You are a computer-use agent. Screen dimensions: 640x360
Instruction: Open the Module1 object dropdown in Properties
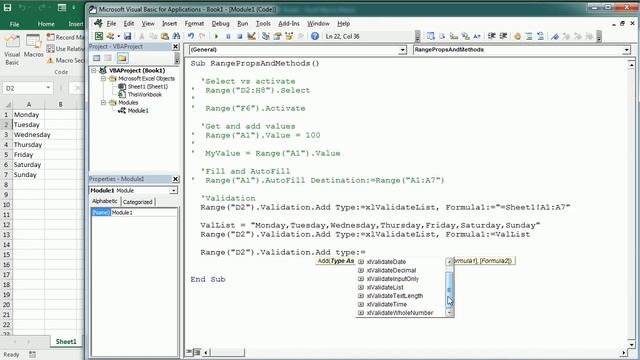(x=173, y=191)
